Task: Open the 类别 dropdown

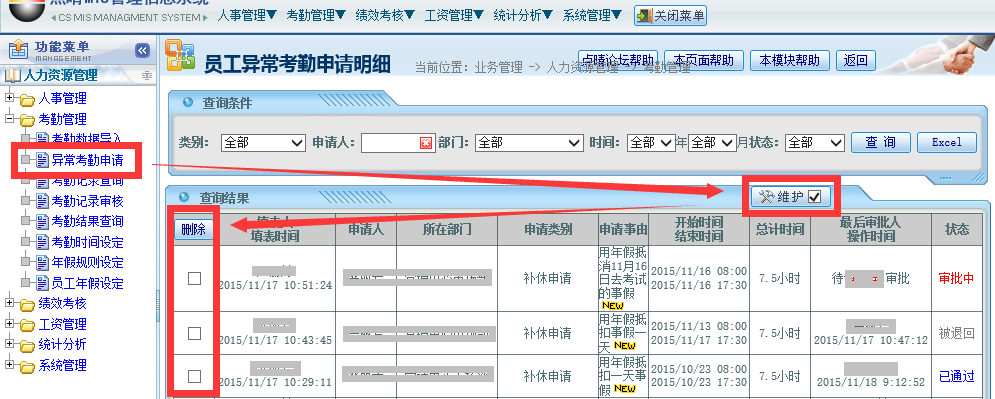Action: point(263,143)
